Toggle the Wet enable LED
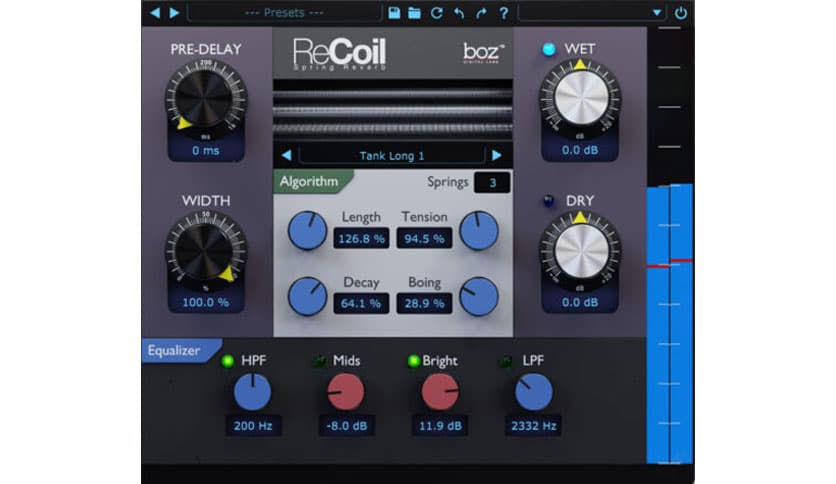 pyautogui.click(x=549, y=49)
